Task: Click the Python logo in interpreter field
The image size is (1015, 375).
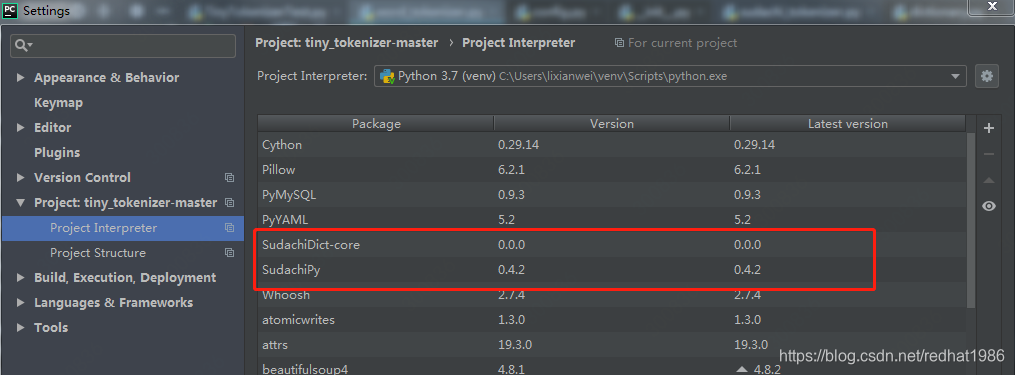Action: (387, 76)
